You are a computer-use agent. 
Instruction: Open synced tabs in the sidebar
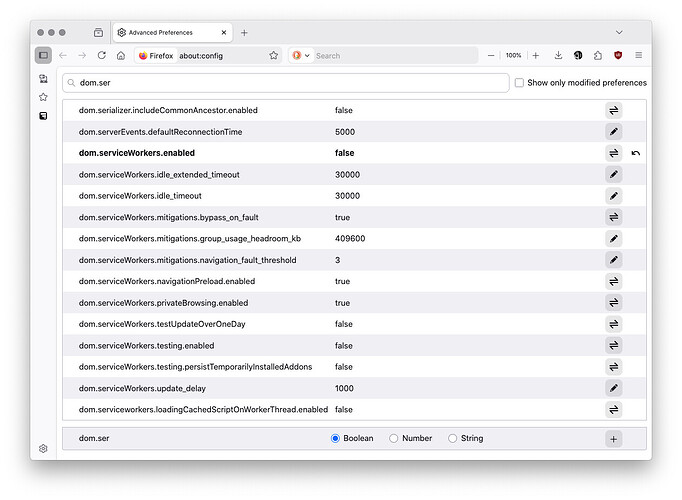[43, 79]
